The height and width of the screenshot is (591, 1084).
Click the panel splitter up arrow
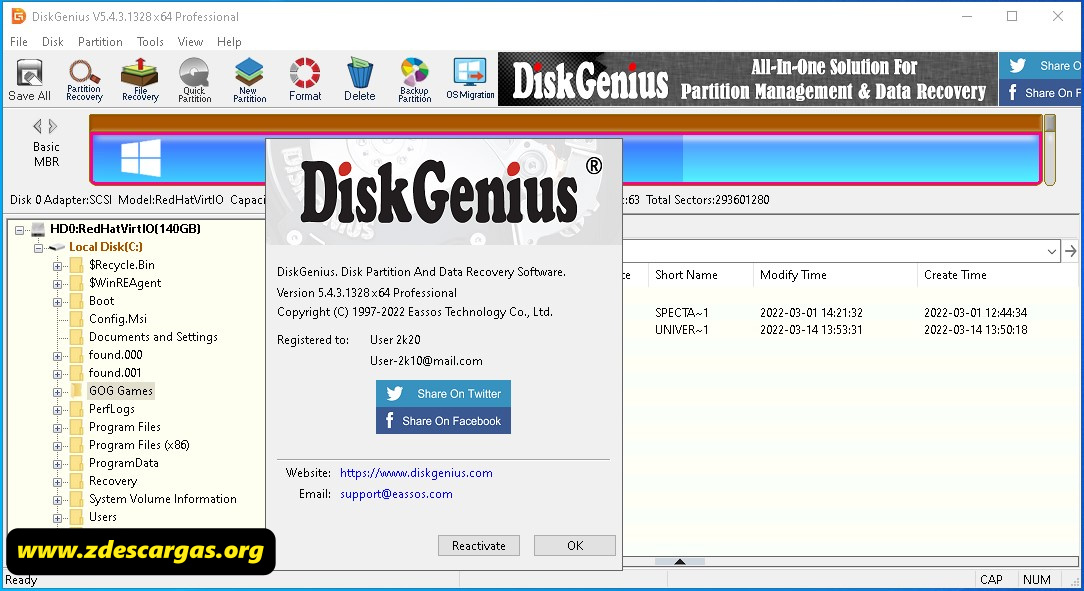click(x=680, y=561)
